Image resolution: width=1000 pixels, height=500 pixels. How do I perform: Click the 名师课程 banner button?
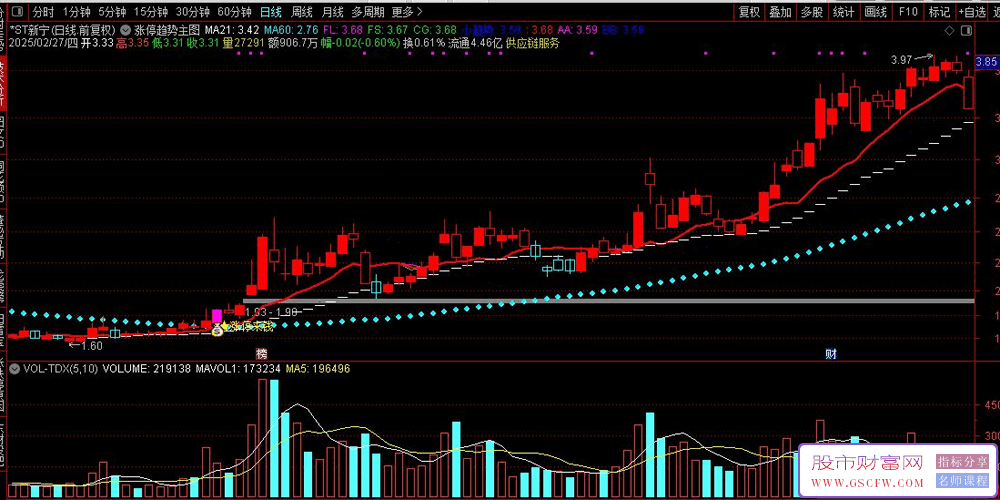coord(961,480)
